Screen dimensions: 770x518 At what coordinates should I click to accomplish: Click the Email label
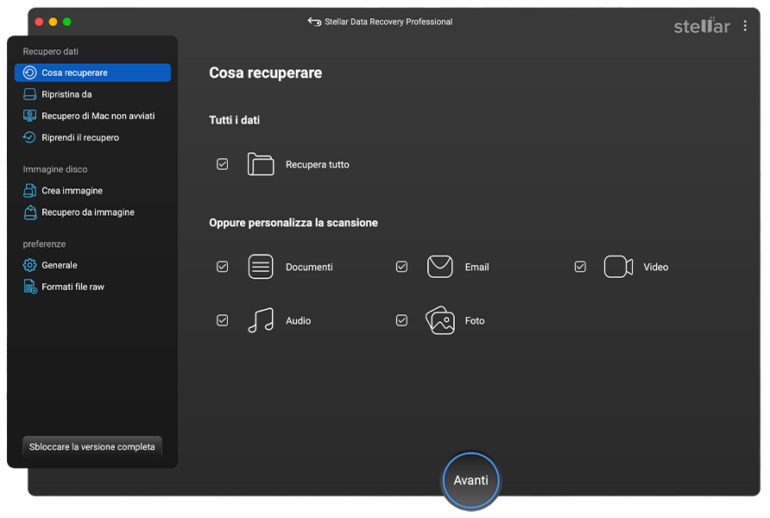tap(477, 267)
